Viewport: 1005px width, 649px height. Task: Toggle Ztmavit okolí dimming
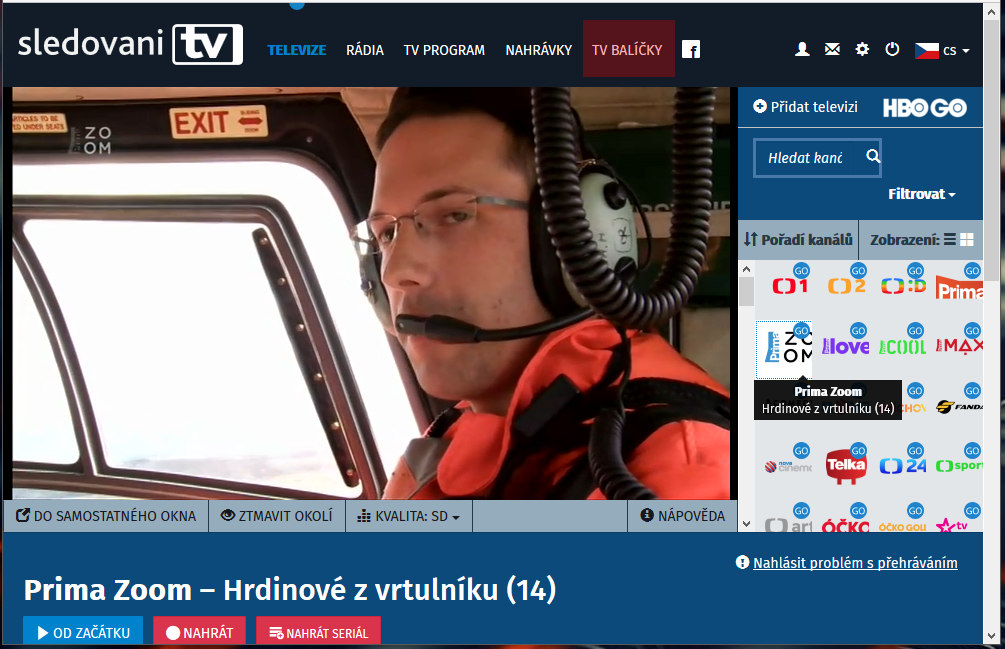pos(277,516)
